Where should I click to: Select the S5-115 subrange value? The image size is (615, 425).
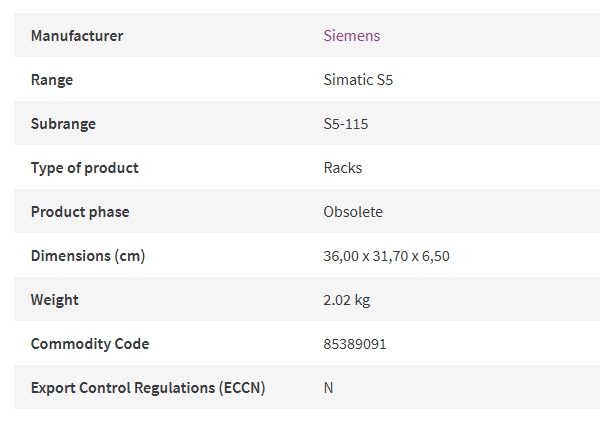tap(346, 124)
